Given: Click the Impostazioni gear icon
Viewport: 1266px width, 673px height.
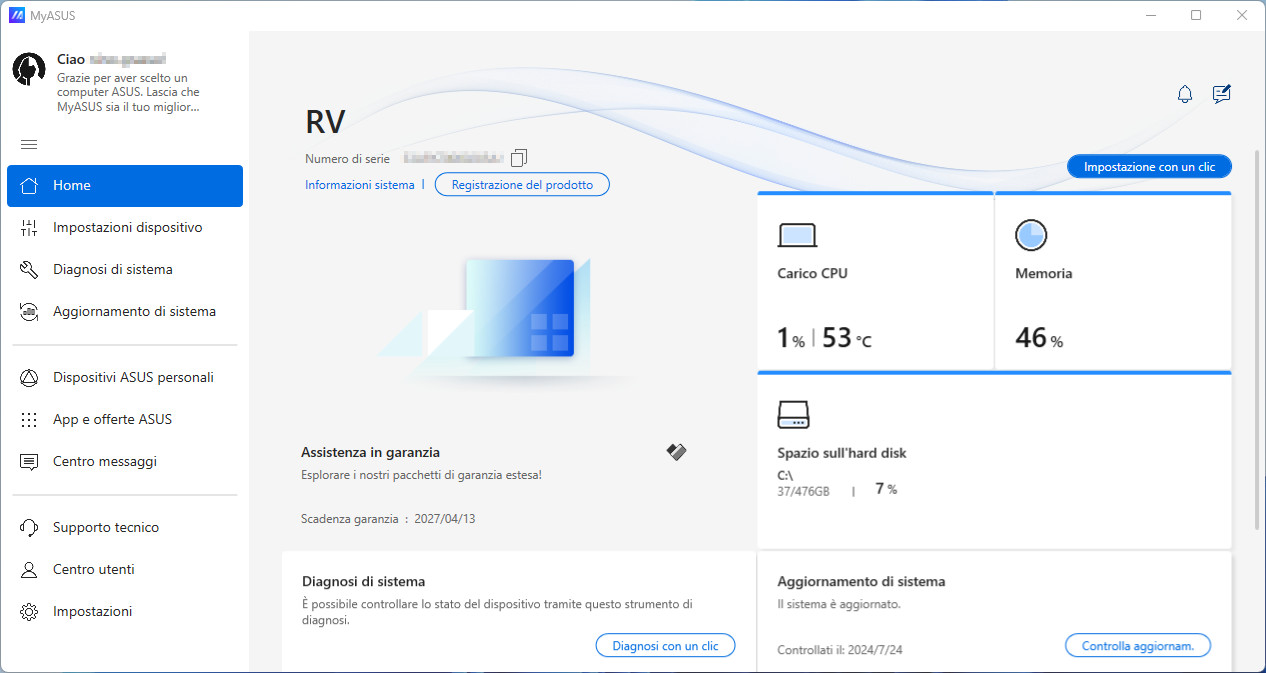Looking at the screenshot, I should (x=29, y=611).
